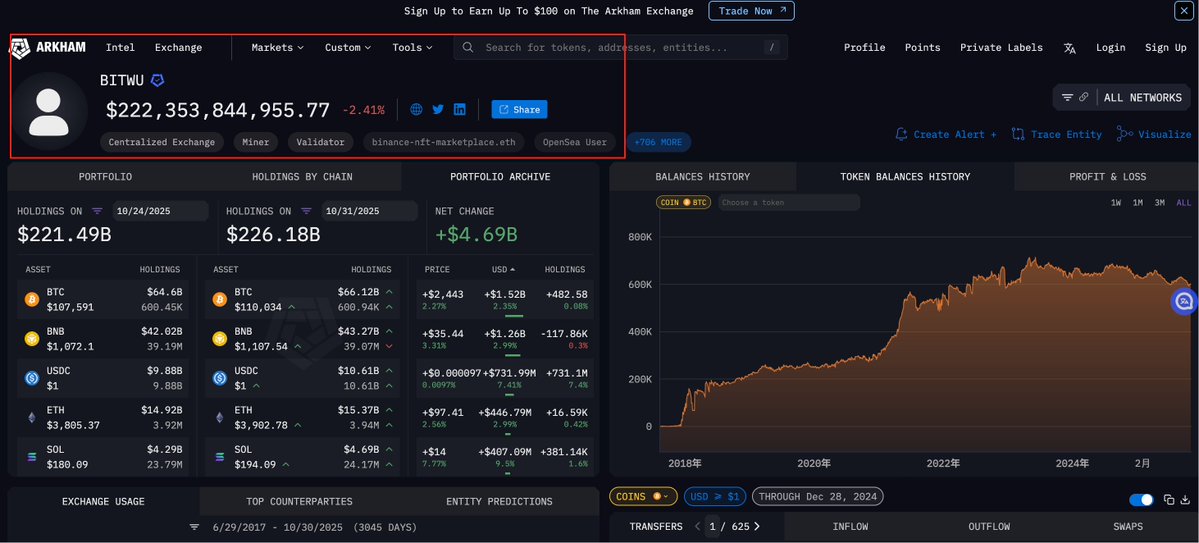Click the verified badge next to BITWU

(157, 80)
